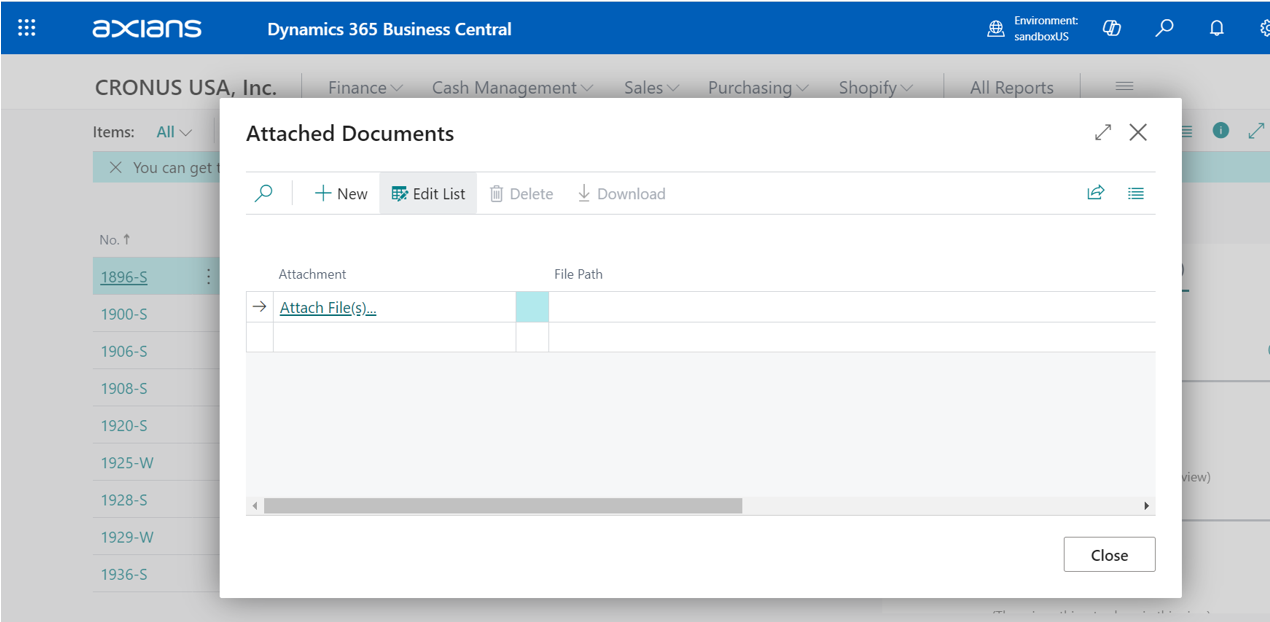Open the app launcher waffle icon
The height and width of the screenshot is (622, 1270).
tap(27, 28)
